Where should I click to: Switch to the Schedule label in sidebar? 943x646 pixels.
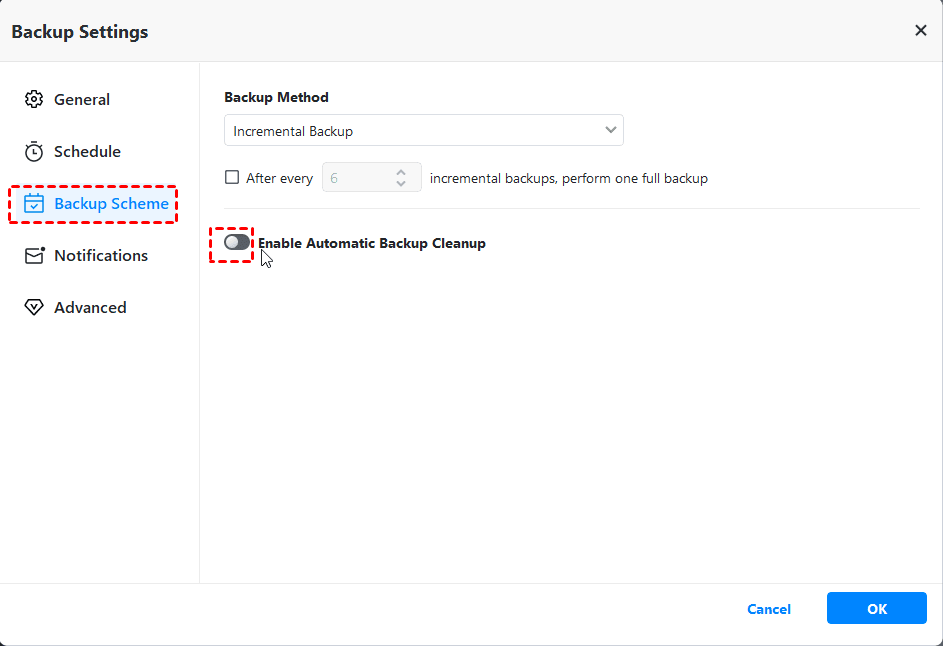tap(87, 152)
